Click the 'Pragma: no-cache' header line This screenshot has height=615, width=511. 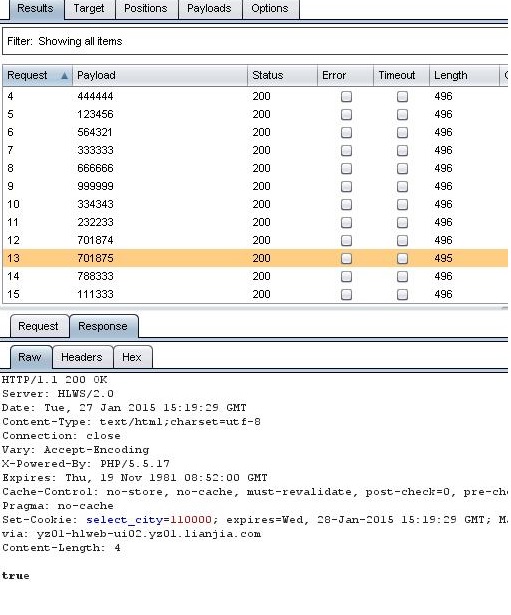(58, 506)
